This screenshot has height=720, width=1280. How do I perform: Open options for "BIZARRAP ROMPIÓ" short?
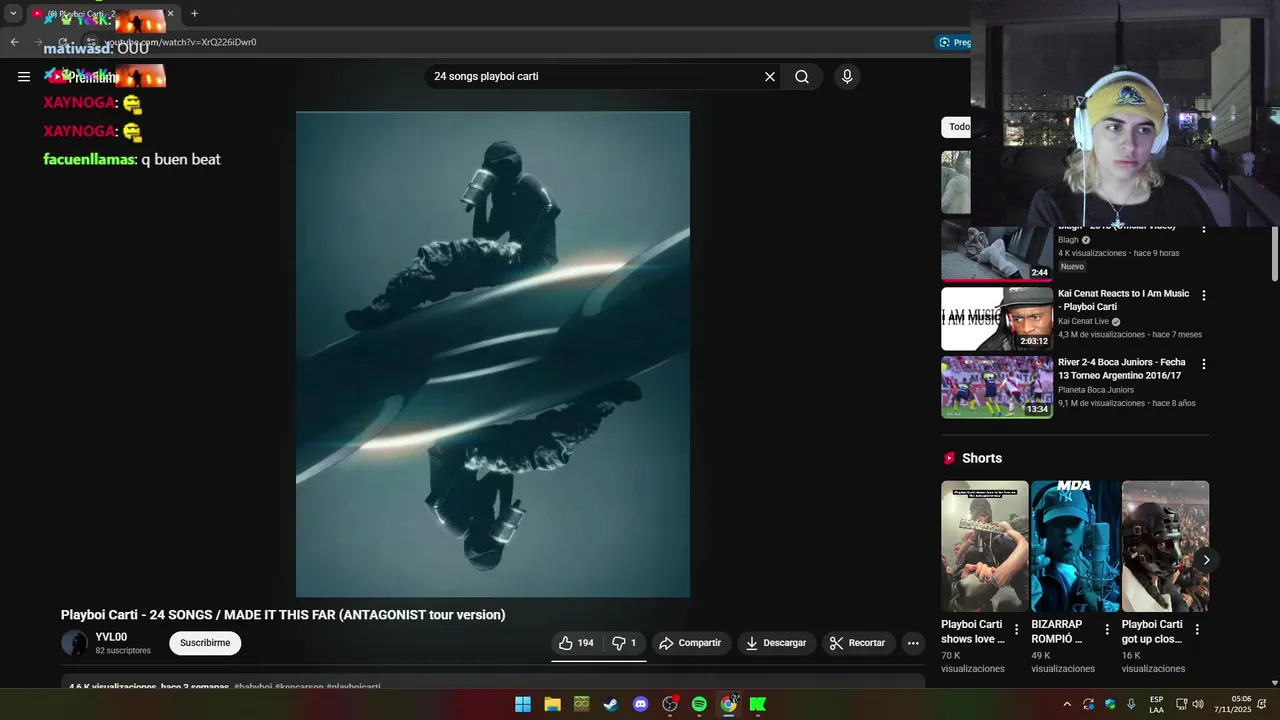(1107, 630)
